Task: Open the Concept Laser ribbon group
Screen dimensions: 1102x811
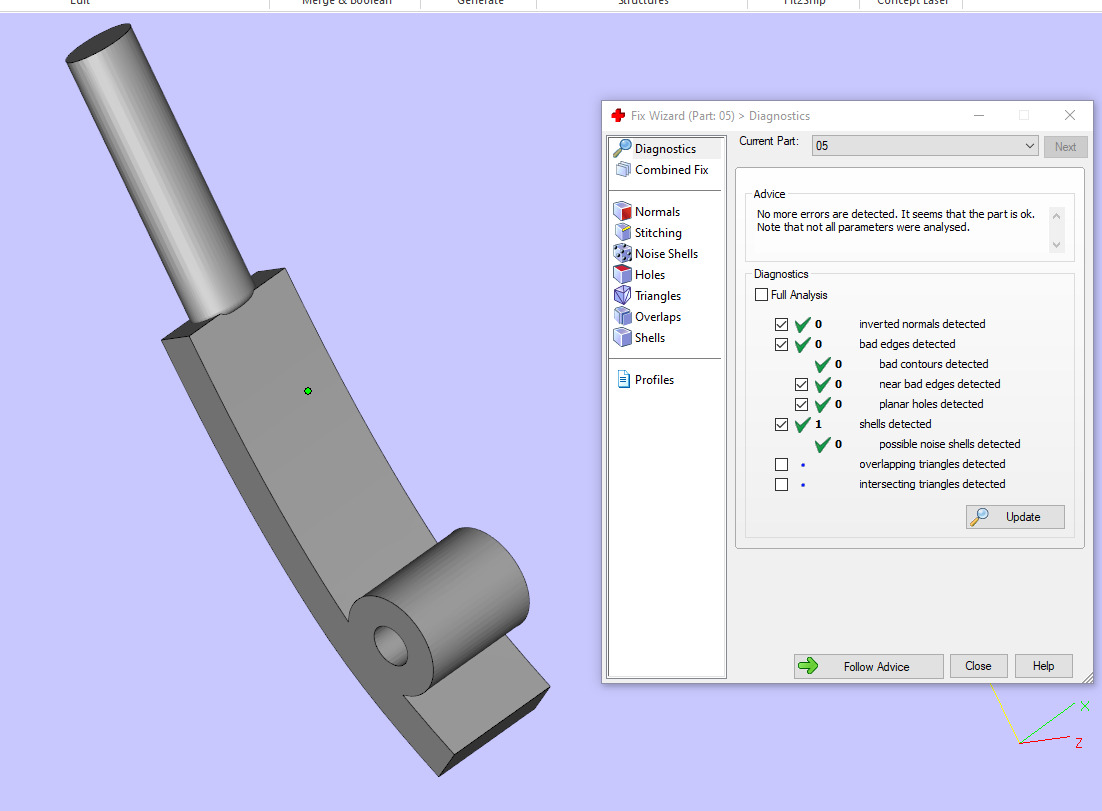Action: (912, 3)
